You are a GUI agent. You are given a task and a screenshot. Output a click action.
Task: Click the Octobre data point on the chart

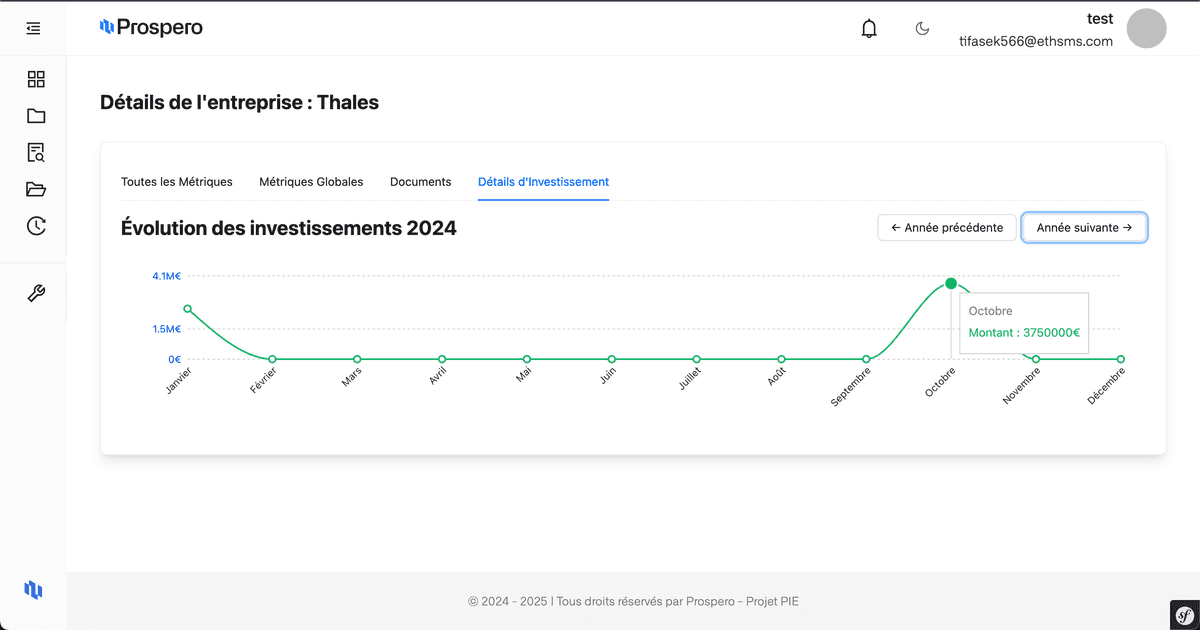tap(951, 284)
